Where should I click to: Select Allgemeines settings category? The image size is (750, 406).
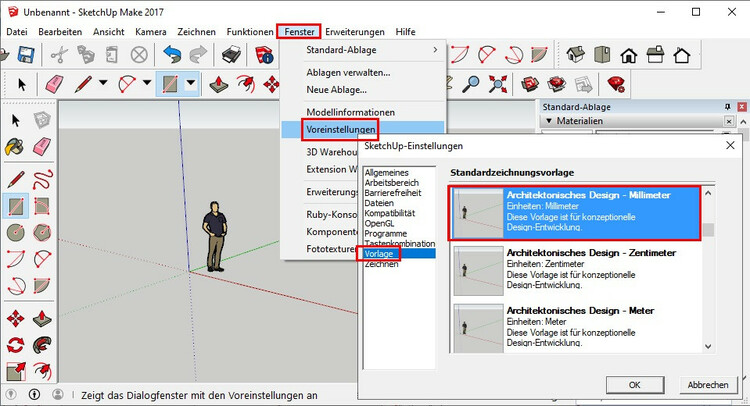tap(386, 173)
